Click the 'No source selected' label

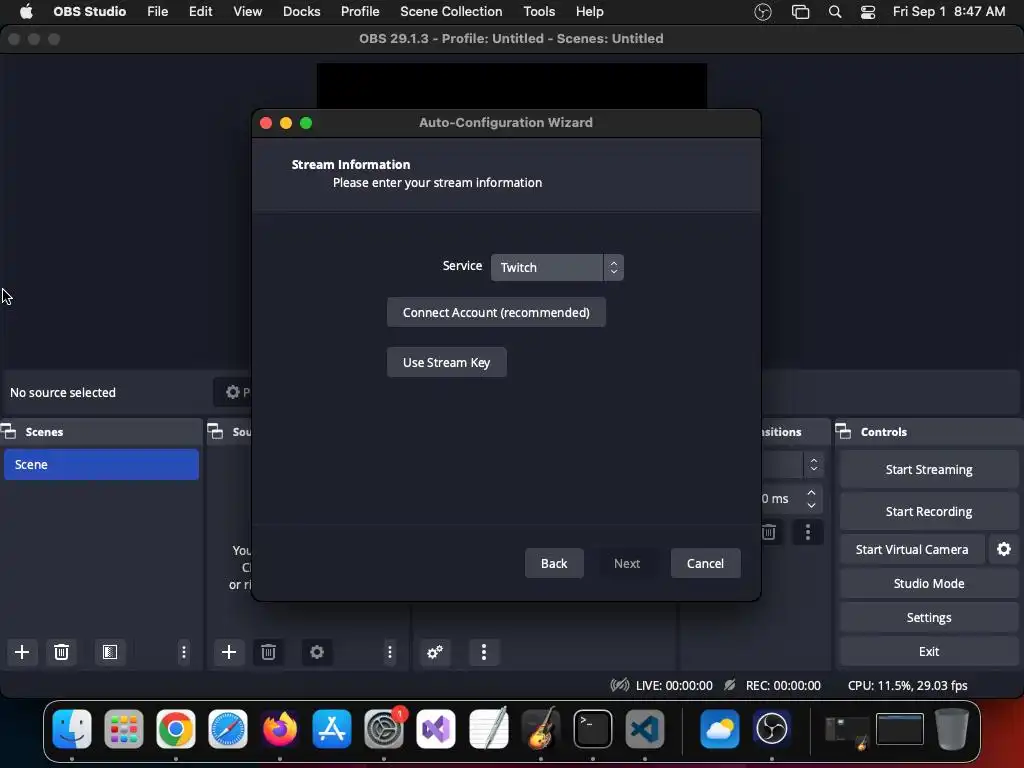63,392
